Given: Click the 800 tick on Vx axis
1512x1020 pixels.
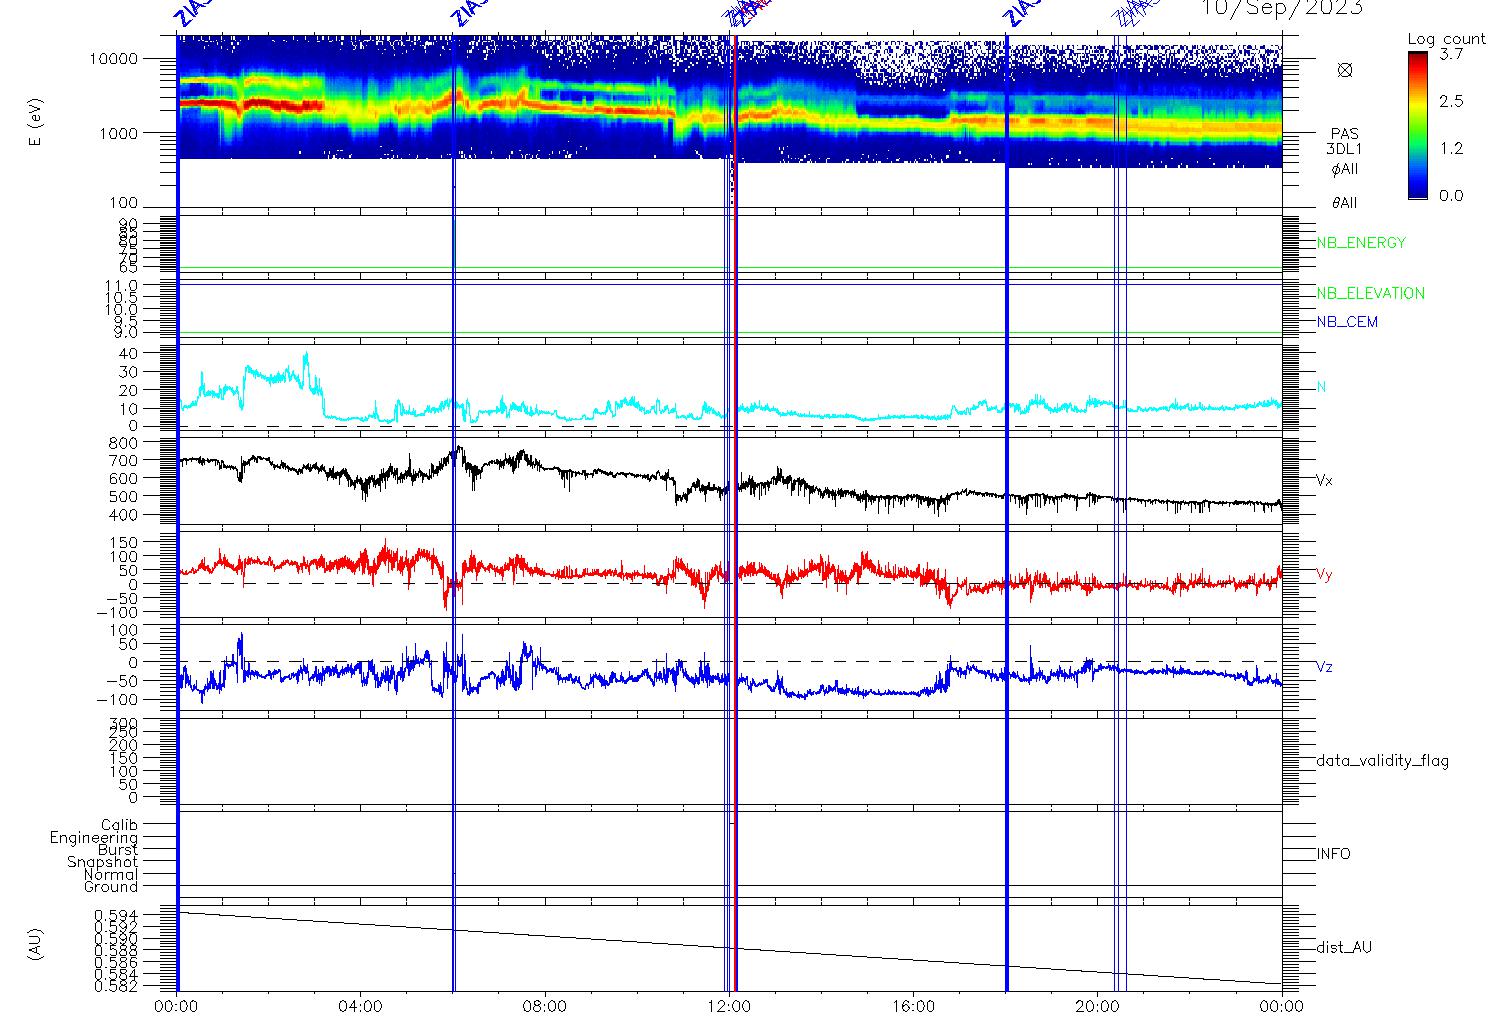Looking at the screenshot, I should (x=124, y=442).
